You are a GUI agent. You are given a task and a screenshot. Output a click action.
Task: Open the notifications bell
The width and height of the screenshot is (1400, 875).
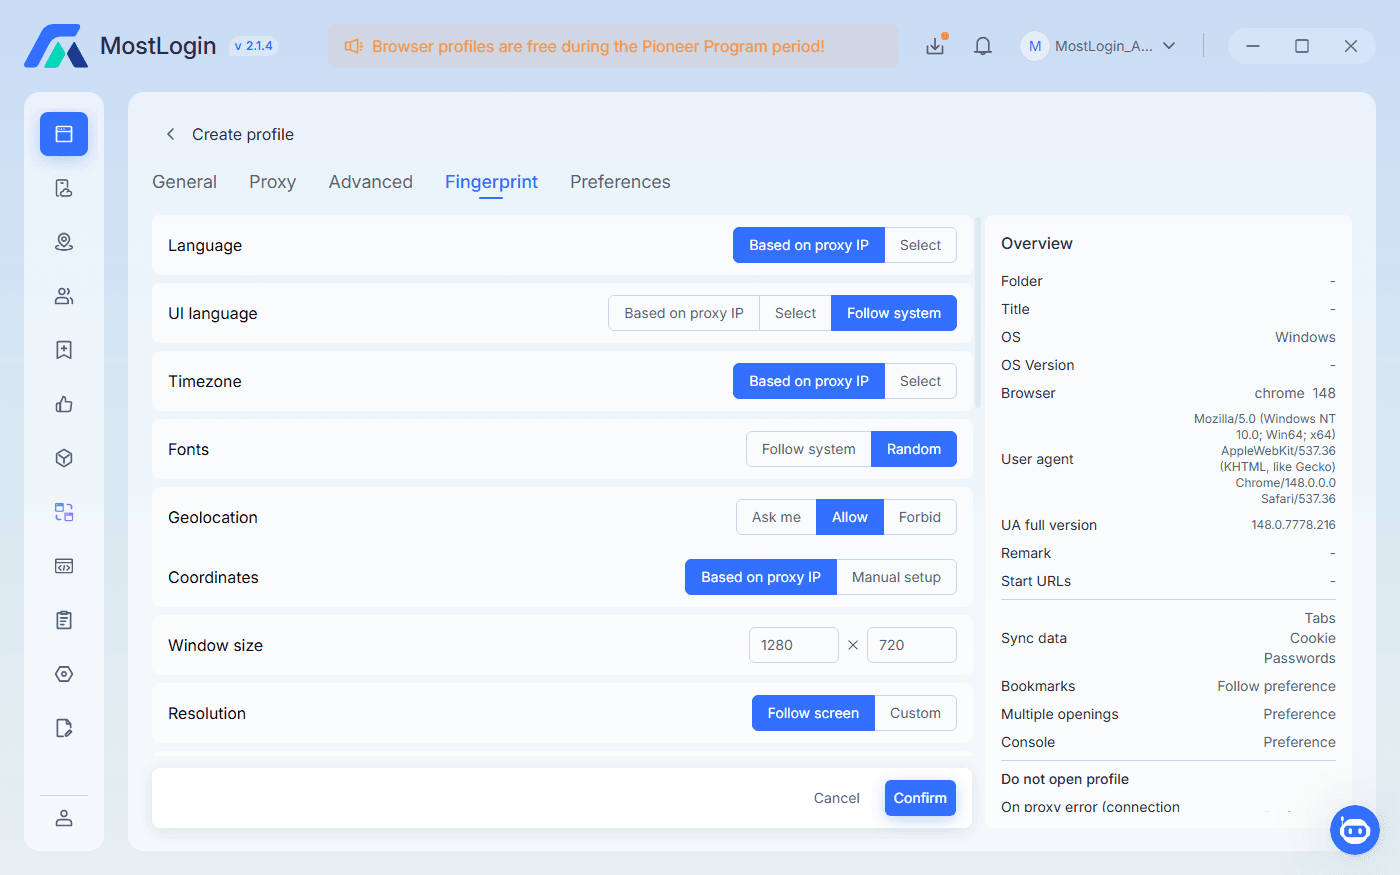pos(983,46)
